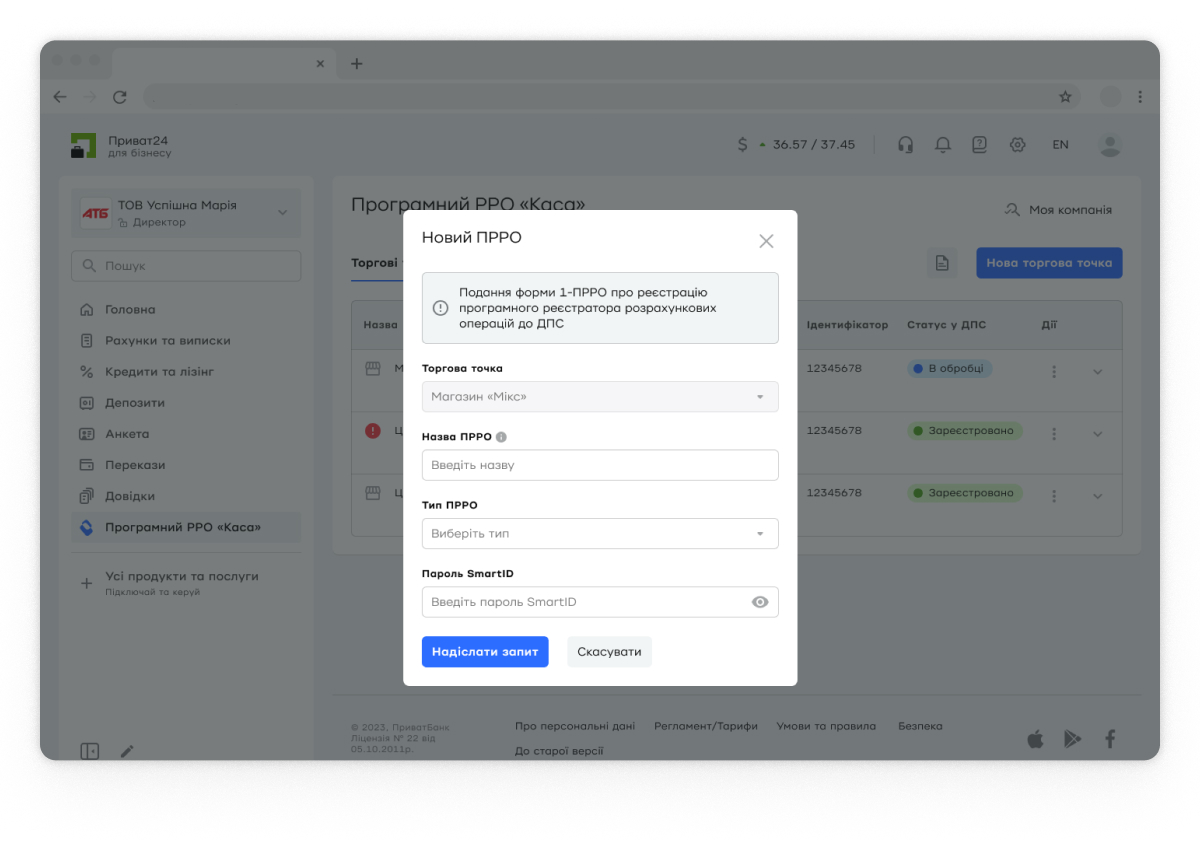Collapse sidebar using the panel icon
This screenshot has width=1200, height=860.
(x=90, y=750)
